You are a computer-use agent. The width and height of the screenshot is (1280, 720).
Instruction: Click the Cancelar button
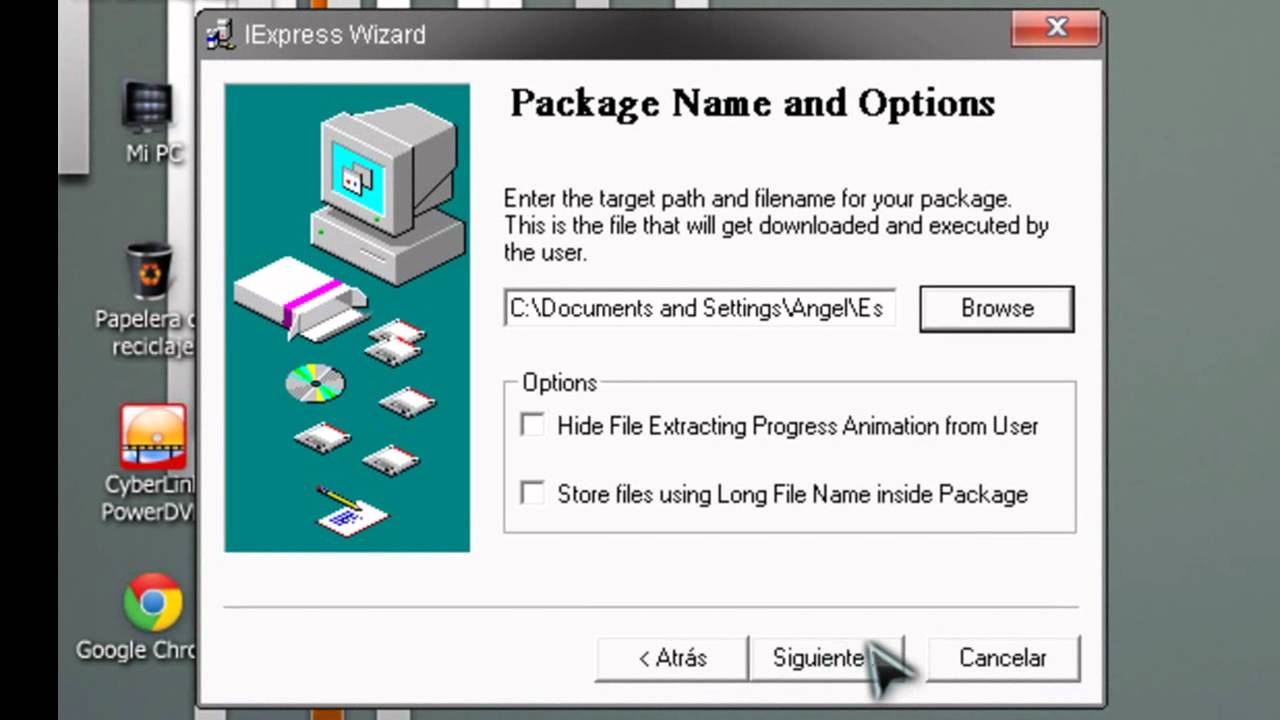tap(1003, 658)
